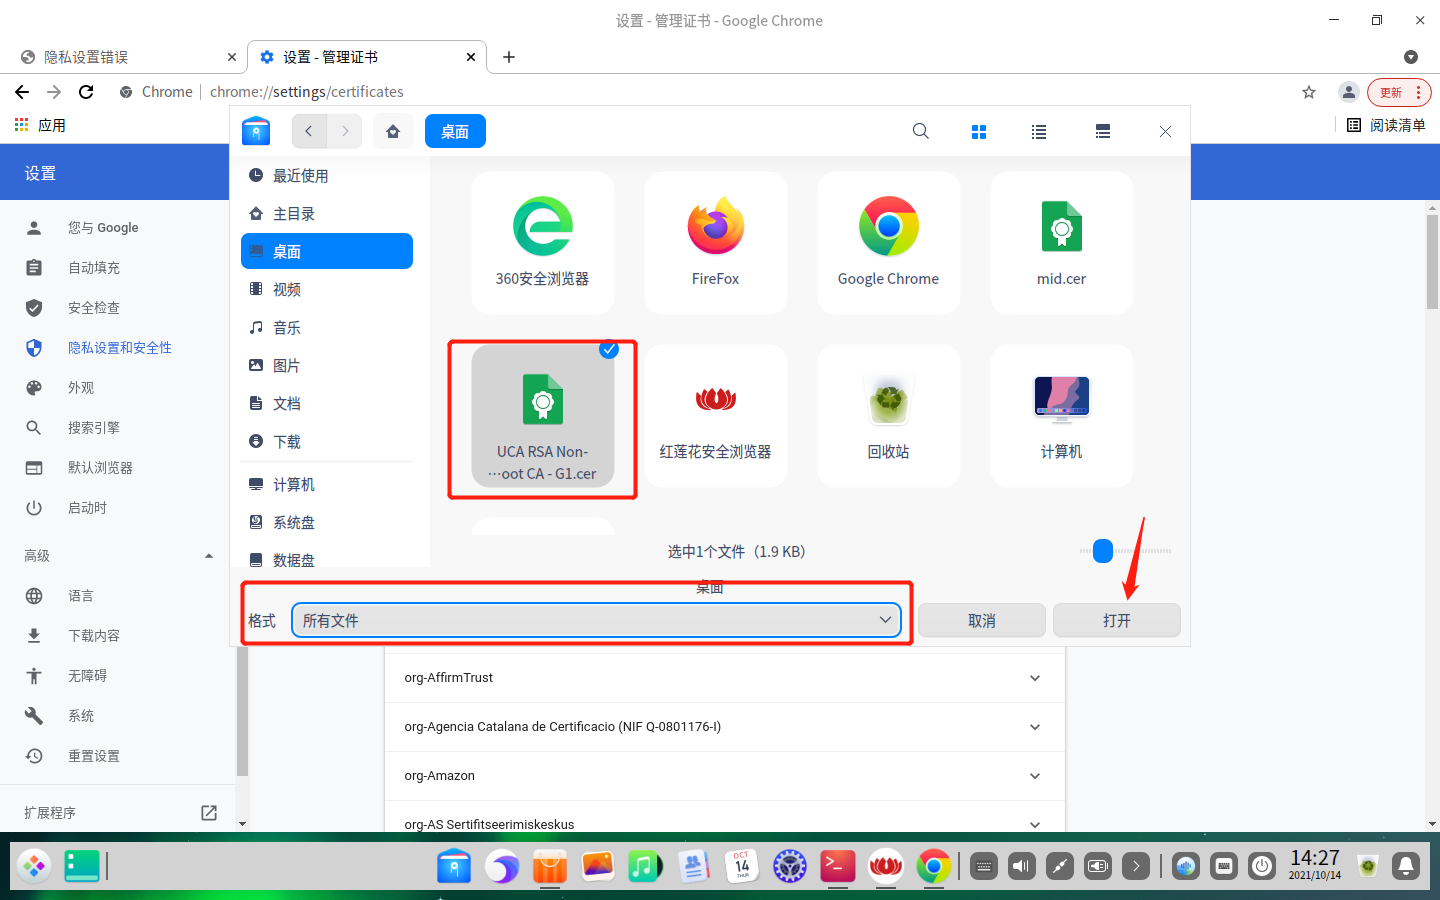1440x900 pixels.
Task: Select the Google Chrome desktop shortcut
Action: click(888, 242)
